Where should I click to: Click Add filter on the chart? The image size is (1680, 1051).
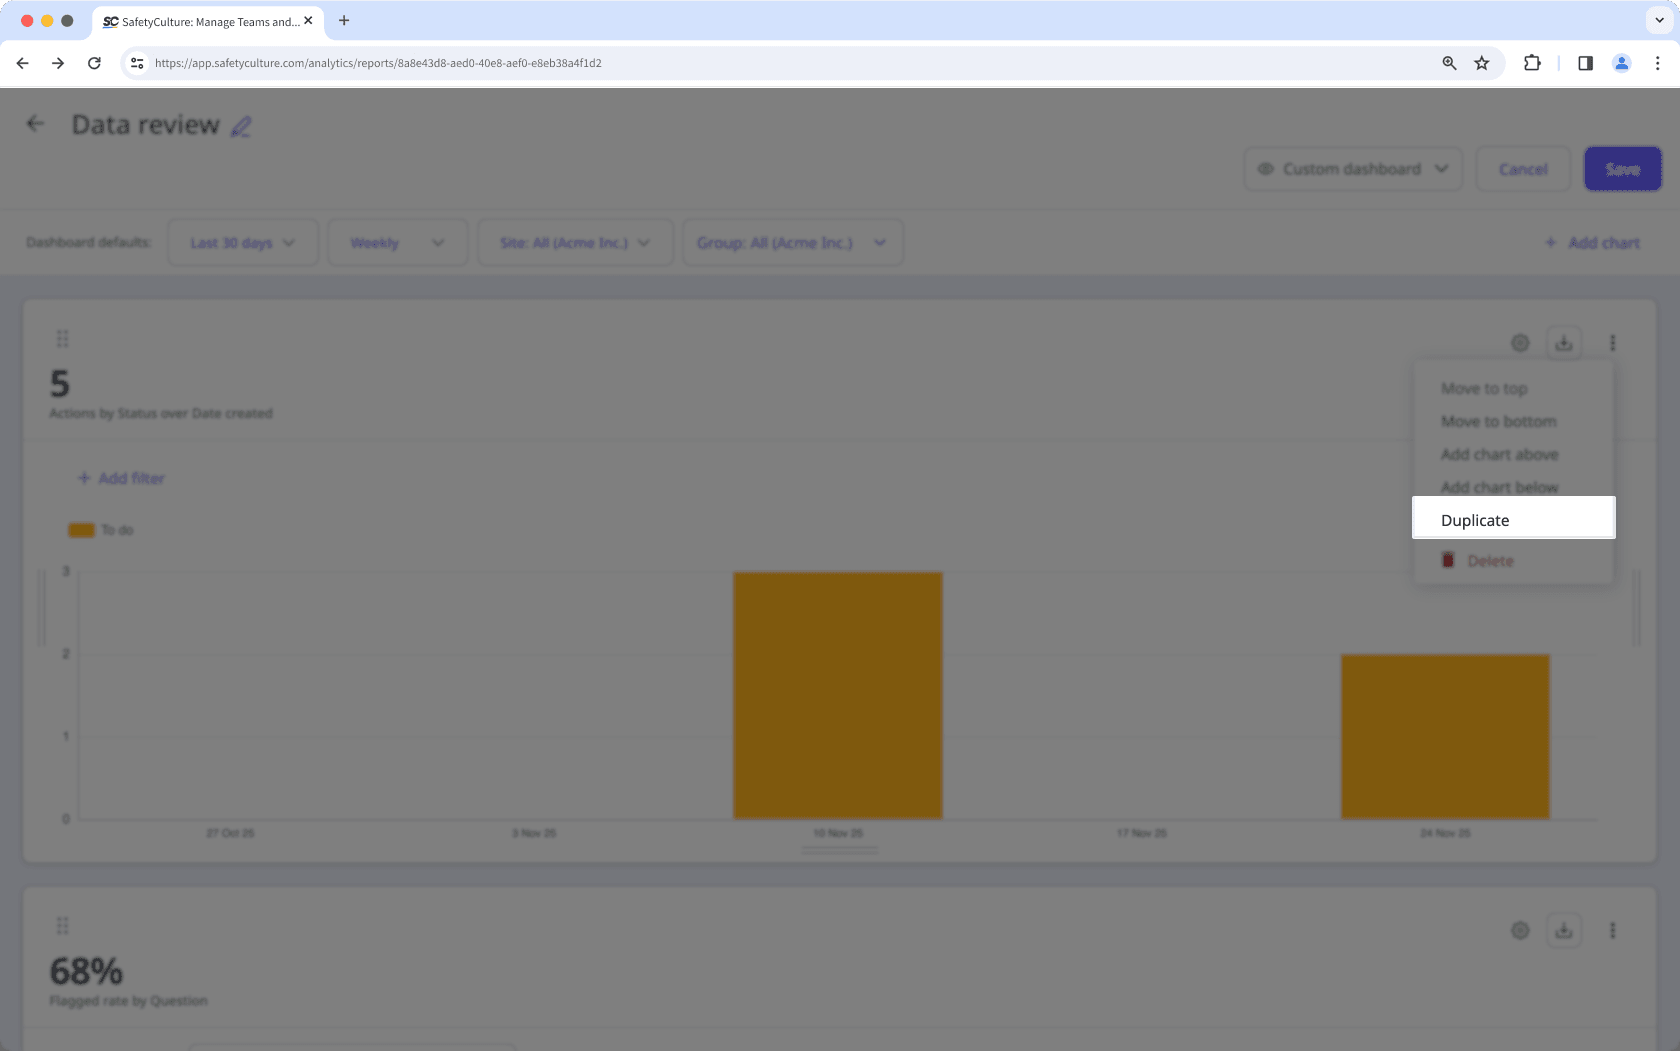[119, 478]
